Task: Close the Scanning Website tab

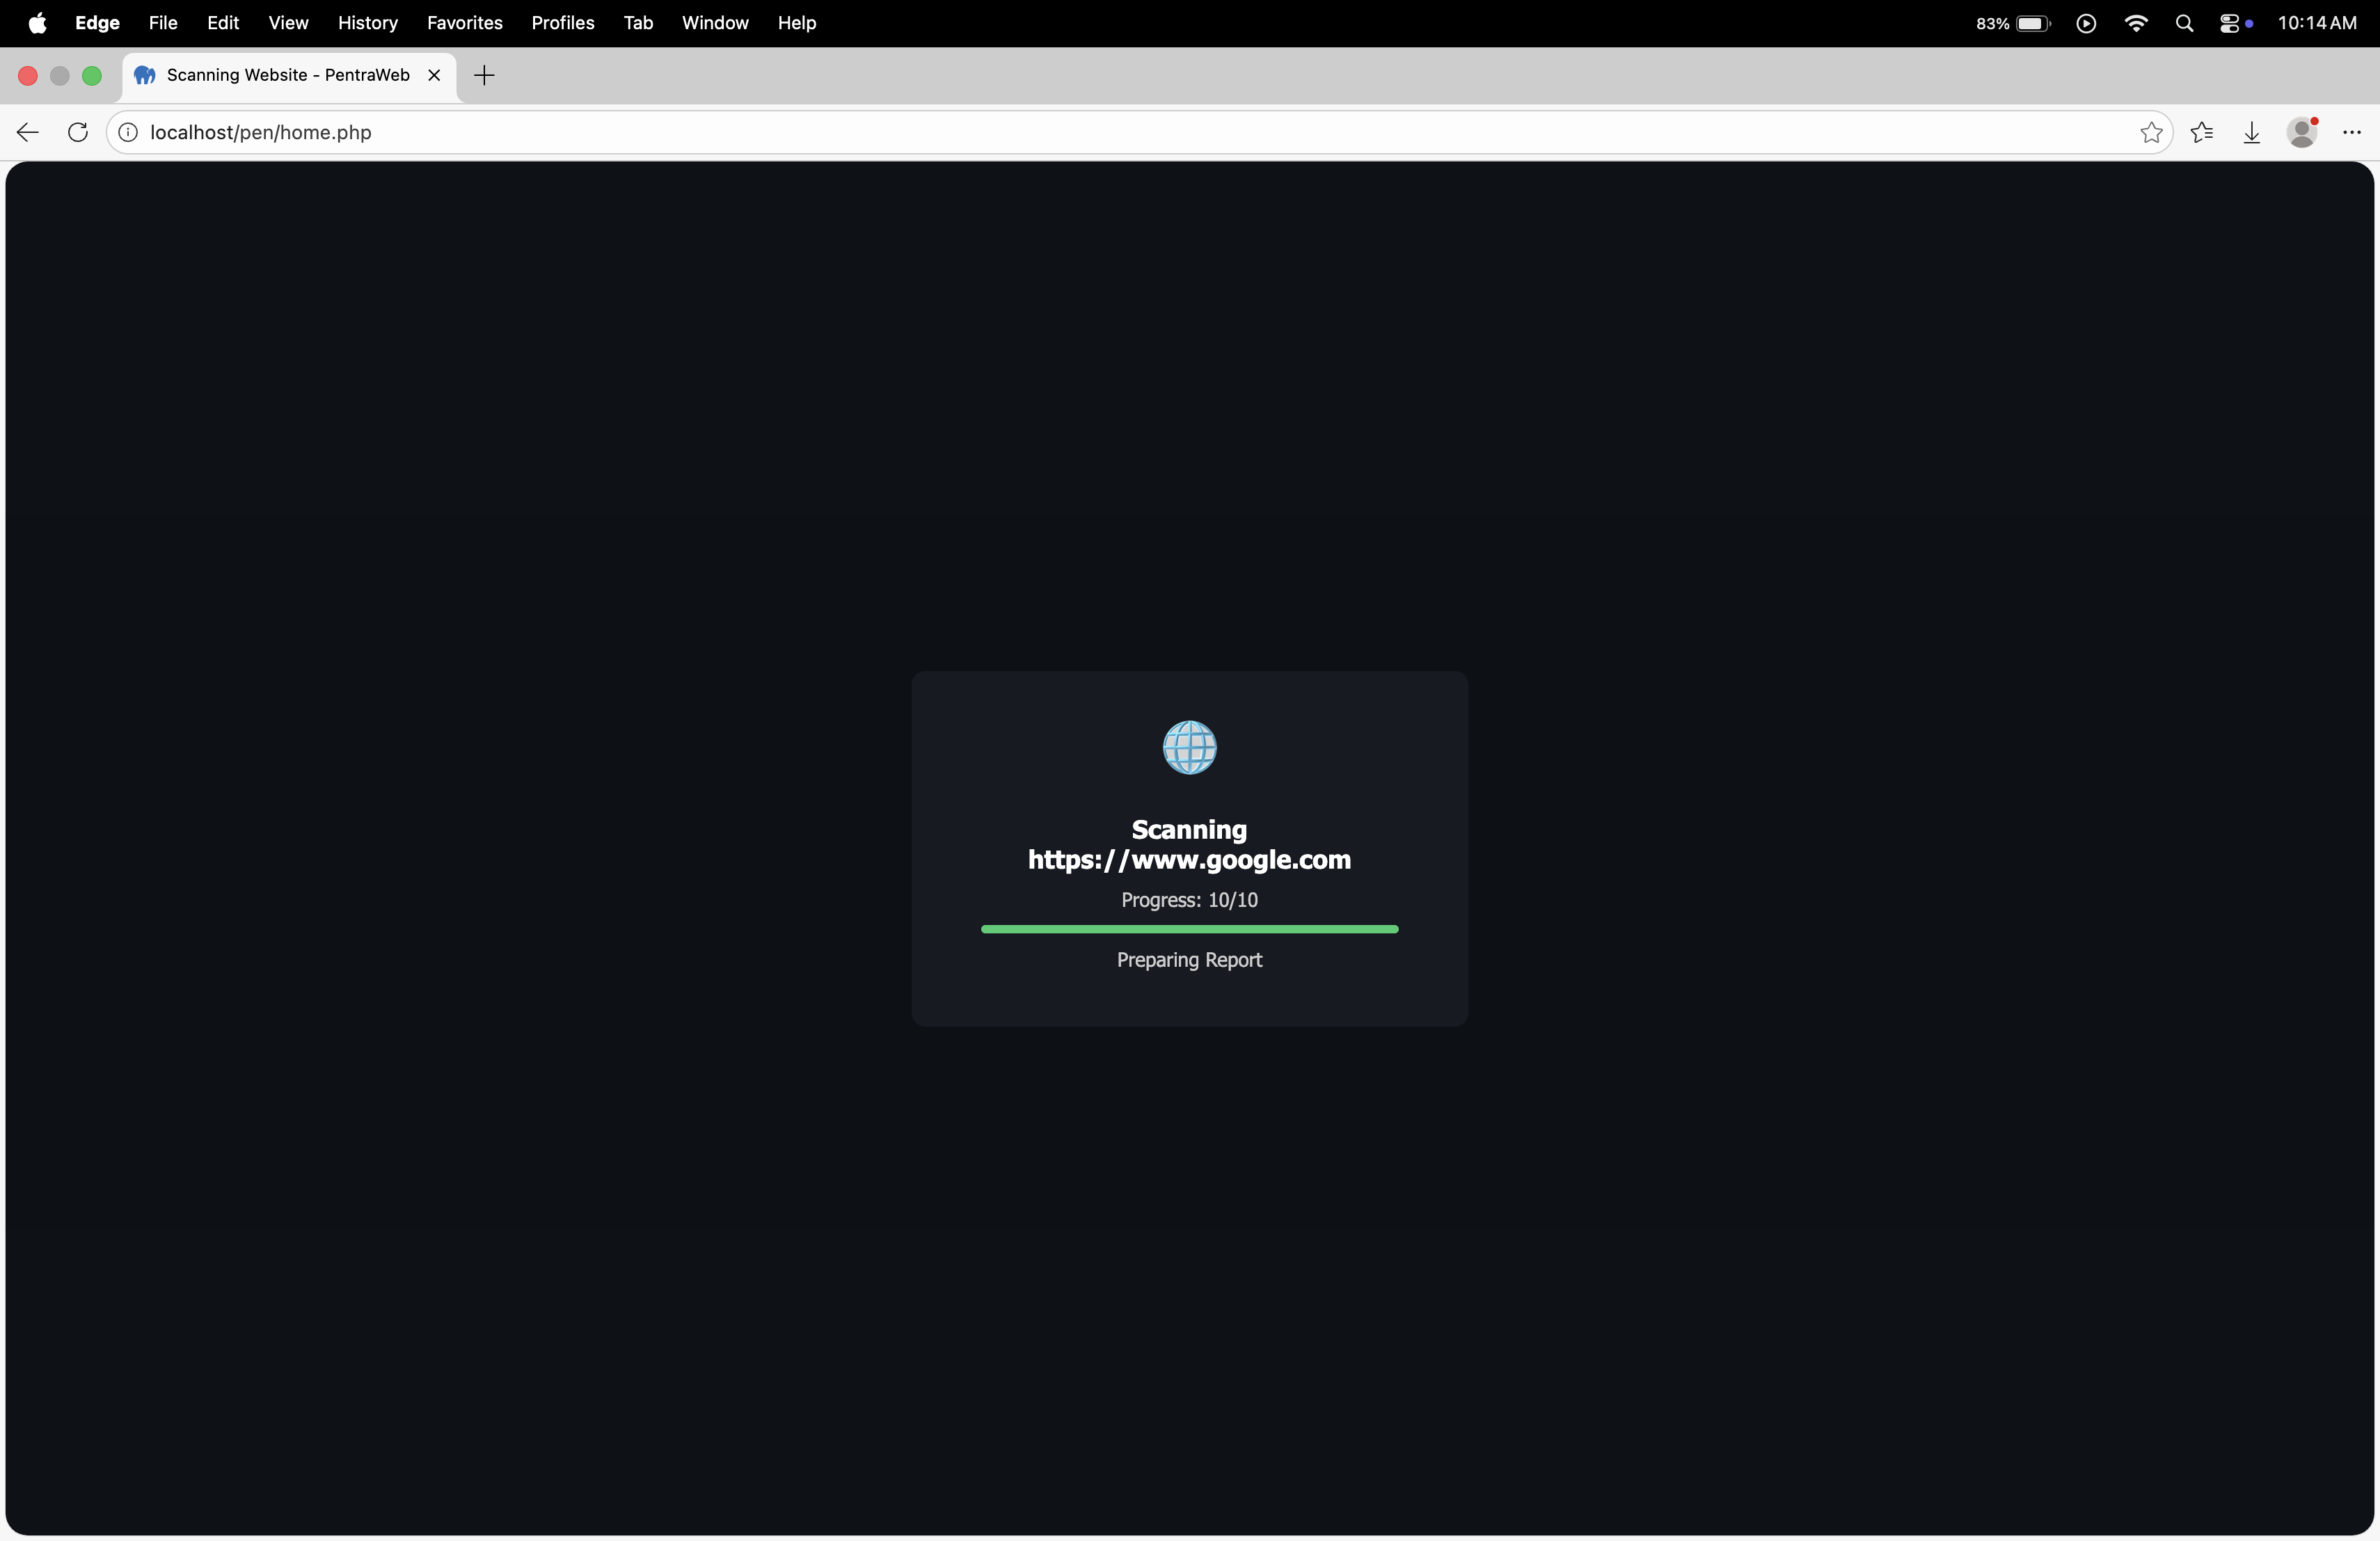Action: [434, 75]
